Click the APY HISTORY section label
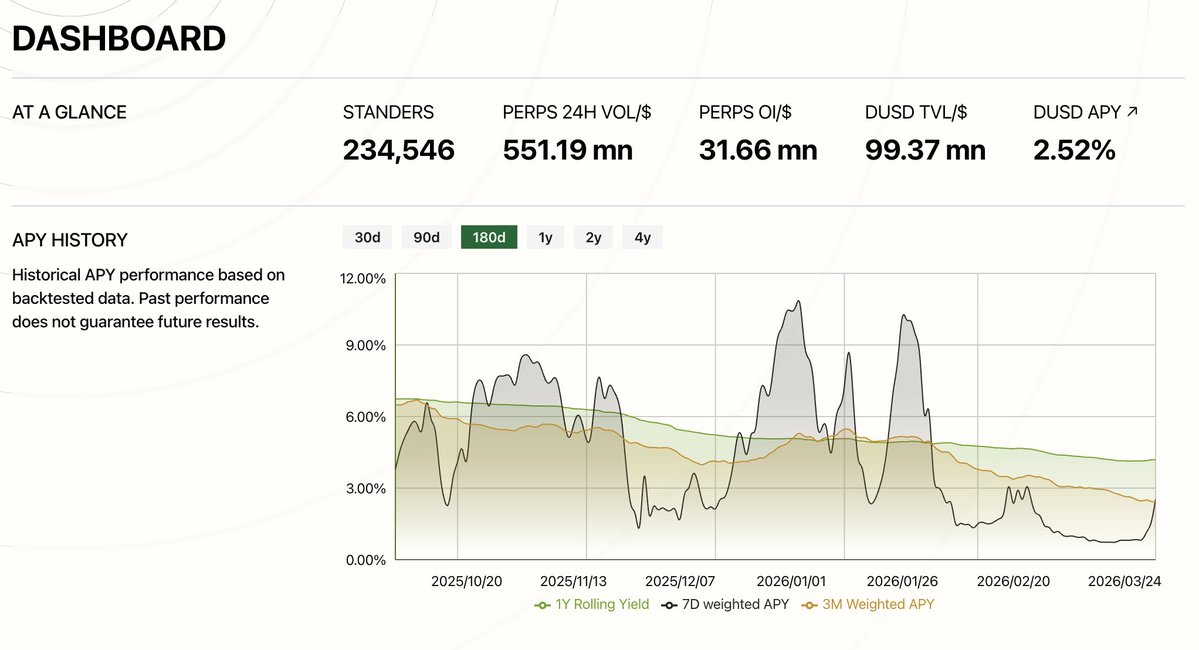The image size is (1199, 650). pyautogui.click(x=70, y=240)
